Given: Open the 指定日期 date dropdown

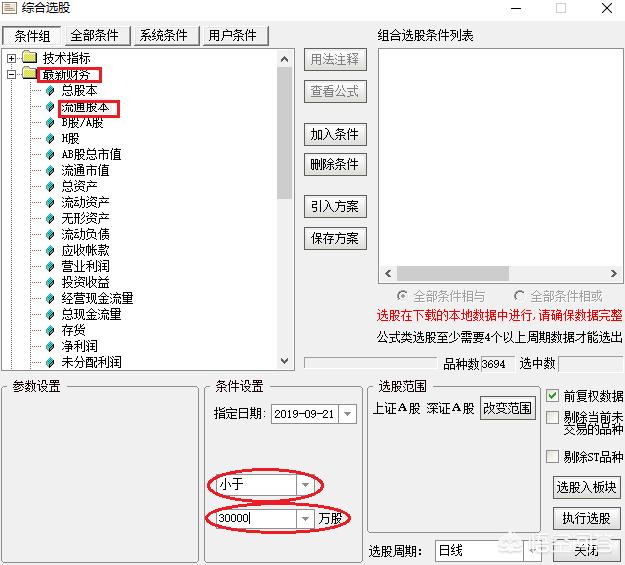Looking at the screenshot, I should 347,414.
